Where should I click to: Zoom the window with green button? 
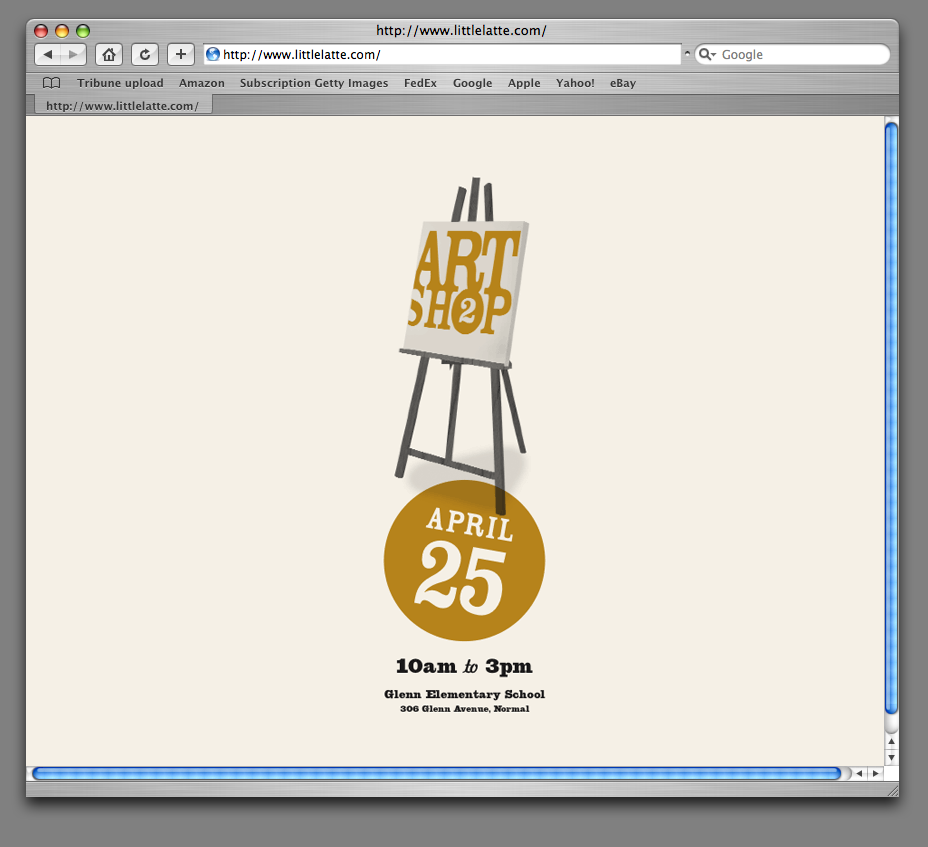[83, 31]
